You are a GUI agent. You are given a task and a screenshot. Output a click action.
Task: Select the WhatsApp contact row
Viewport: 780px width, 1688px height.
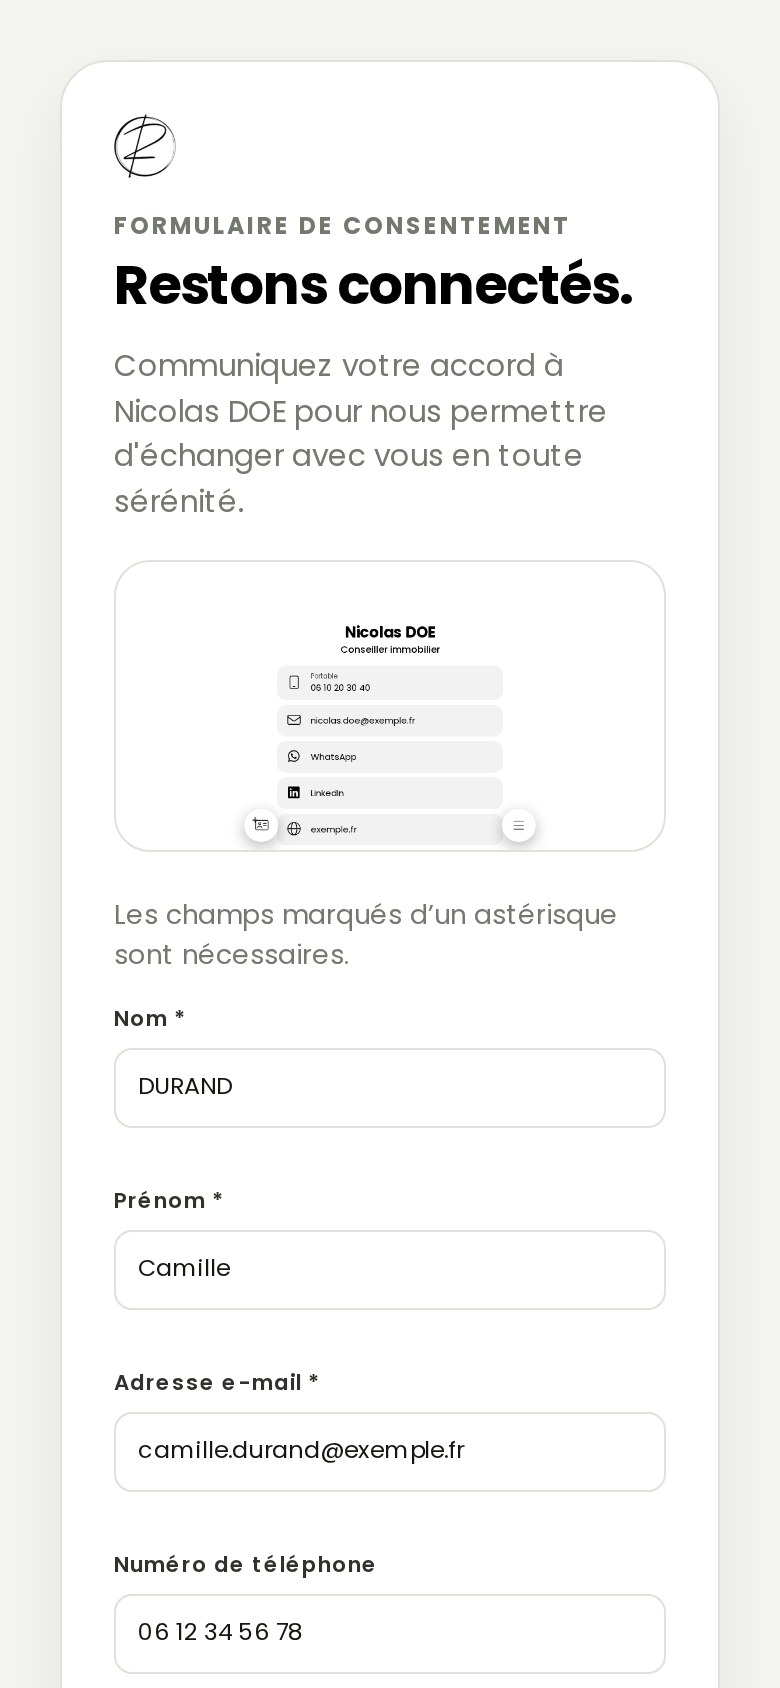point(390,757)
